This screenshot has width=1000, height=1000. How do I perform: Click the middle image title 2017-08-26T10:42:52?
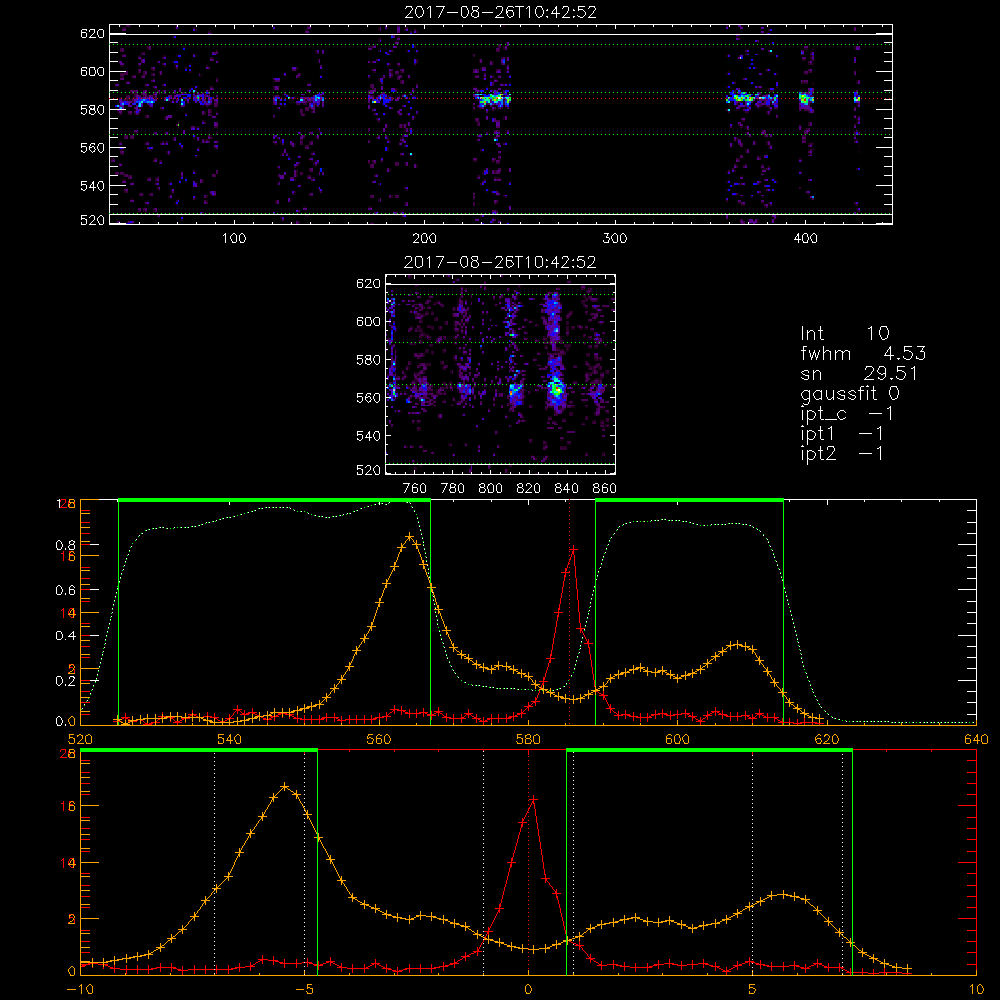(x=500, y=262)
